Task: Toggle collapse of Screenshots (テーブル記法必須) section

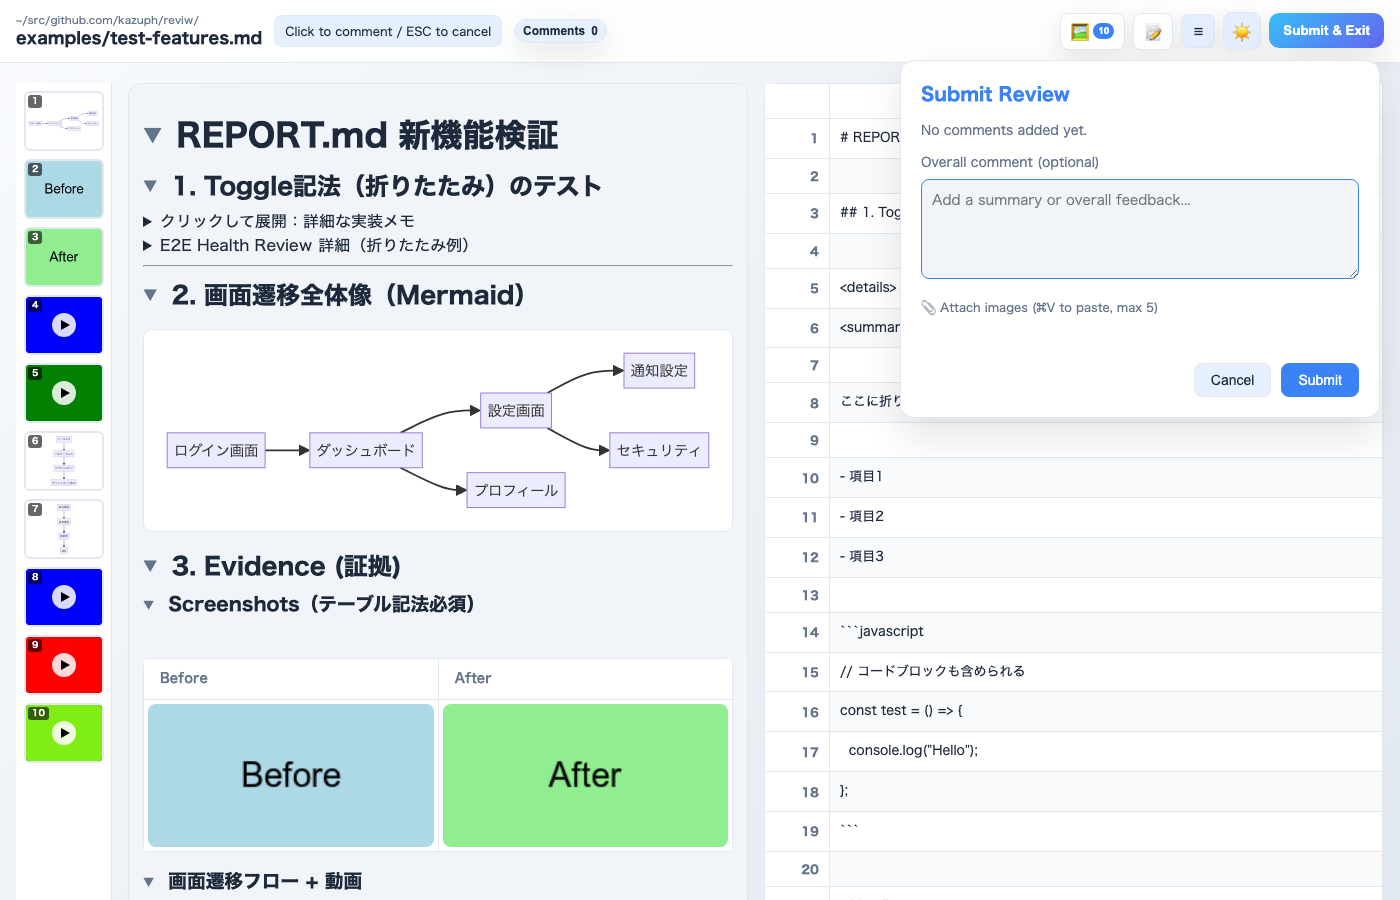Action: (x=148, y=604)
